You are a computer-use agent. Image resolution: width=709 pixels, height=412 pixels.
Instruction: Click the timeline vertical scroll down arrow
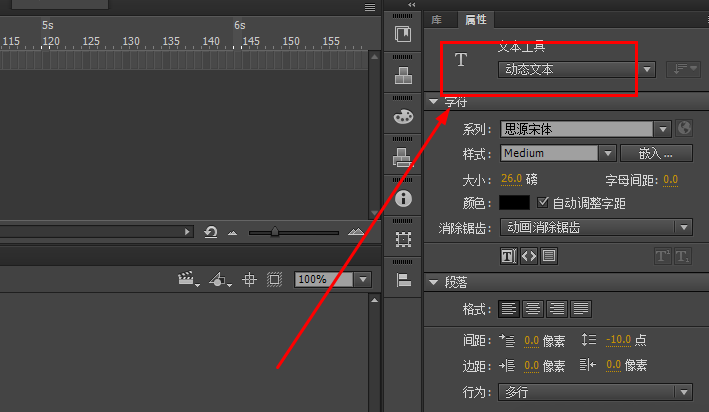[x=374, y=213]
